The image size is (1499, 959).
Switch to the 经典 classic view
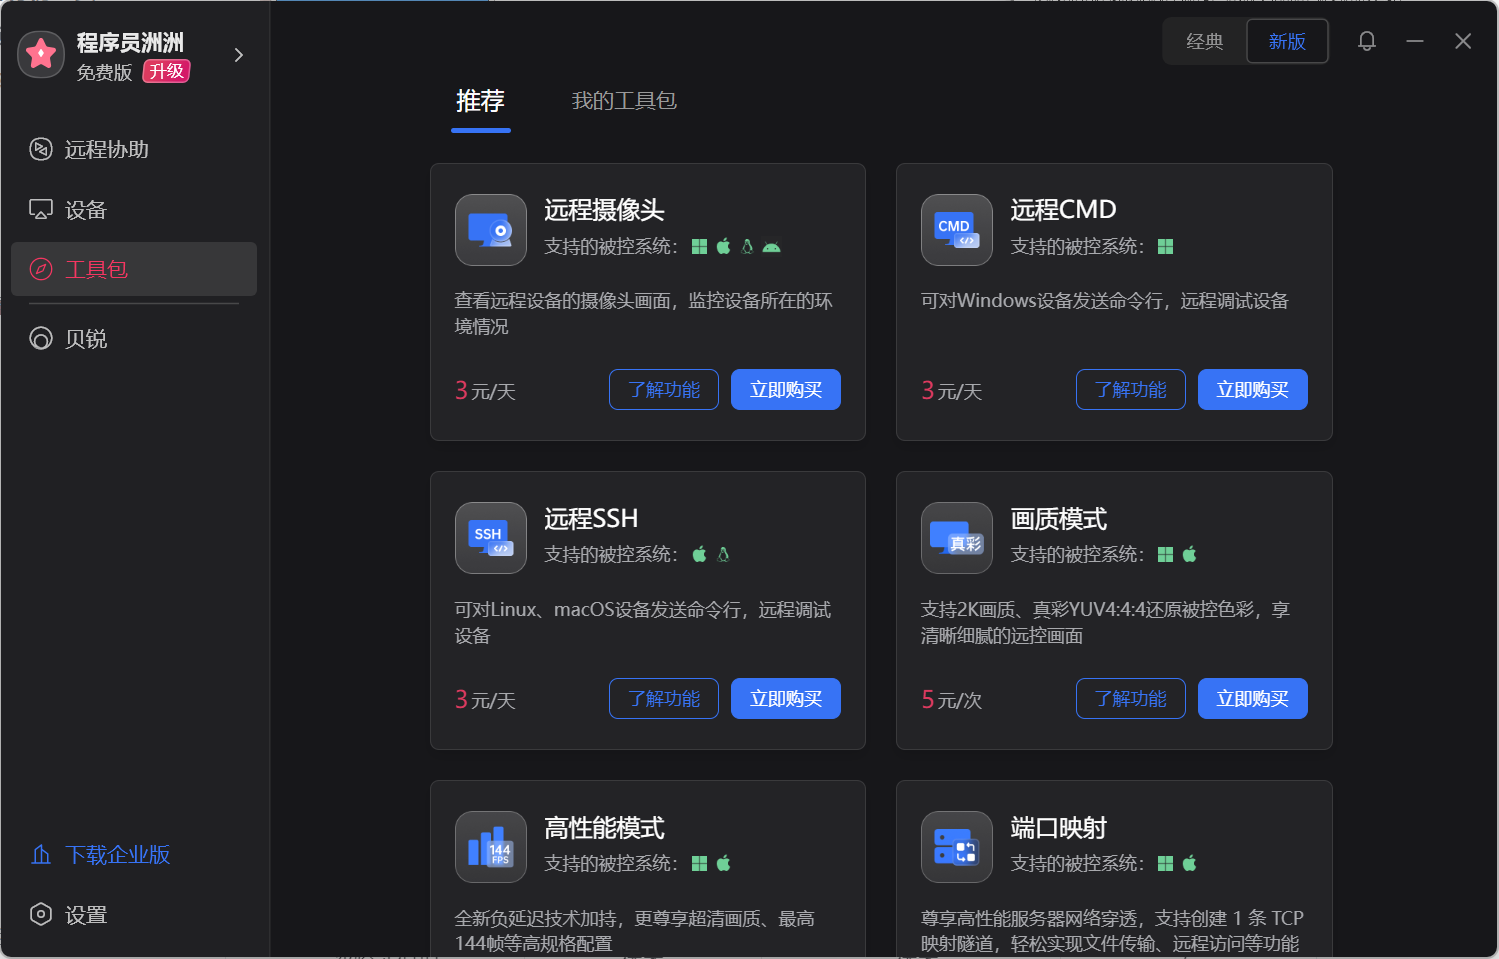pyautogui.click(x=1205, y=41)
